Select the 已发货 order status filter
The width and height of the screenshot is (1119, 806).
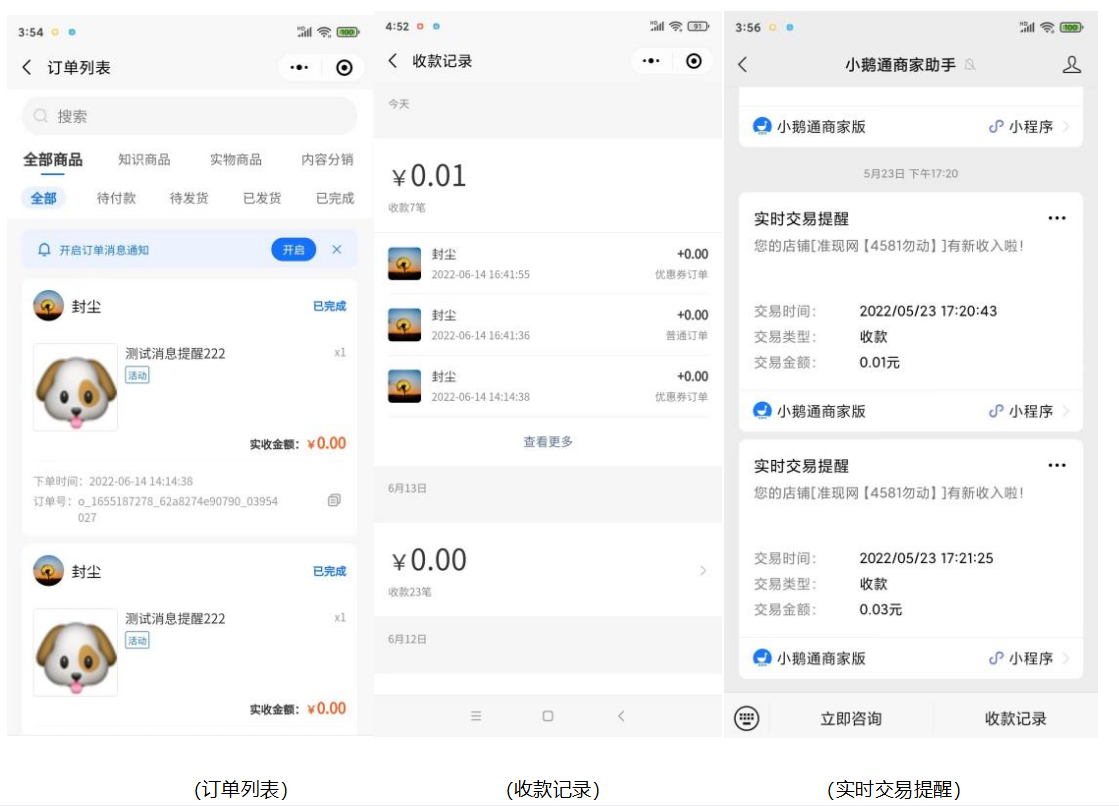pos(262,198)
